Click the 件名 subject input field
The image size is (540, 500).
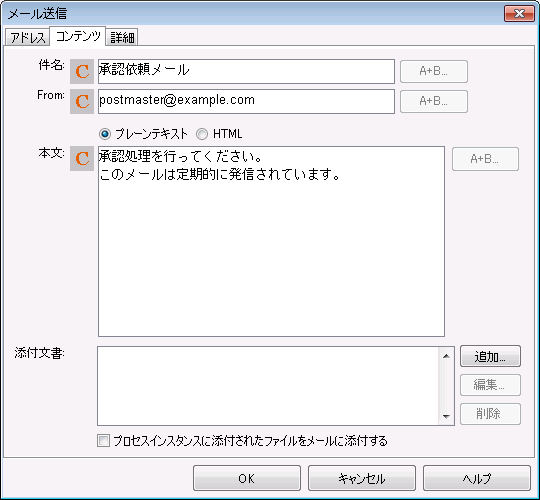(x=246, y=71)
